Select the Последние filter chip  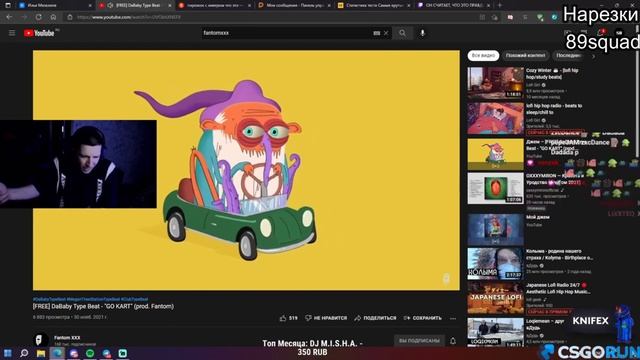tap(569, 56)
